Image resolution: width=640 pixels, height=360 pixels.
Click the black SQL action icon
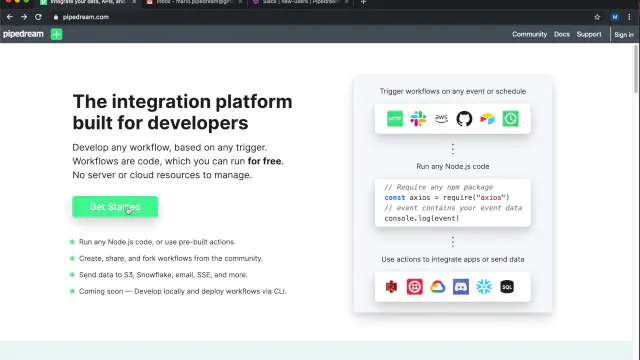(507, 287)
